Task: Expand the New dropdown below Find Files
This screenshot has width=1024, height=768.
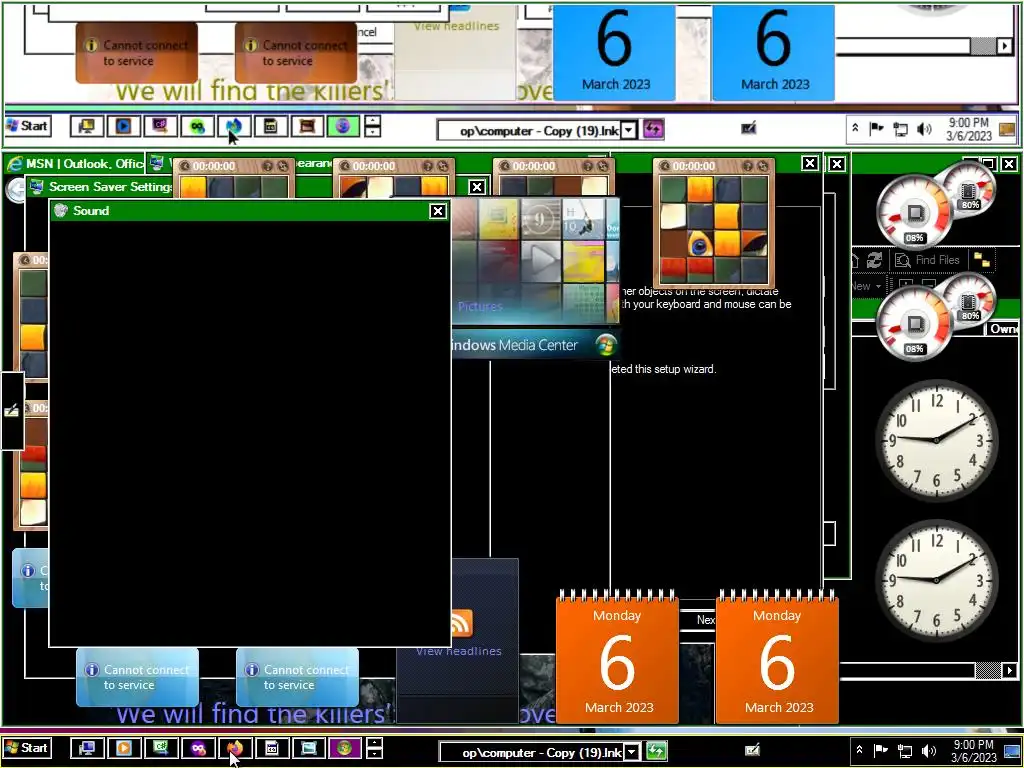Action: point(878,286)
